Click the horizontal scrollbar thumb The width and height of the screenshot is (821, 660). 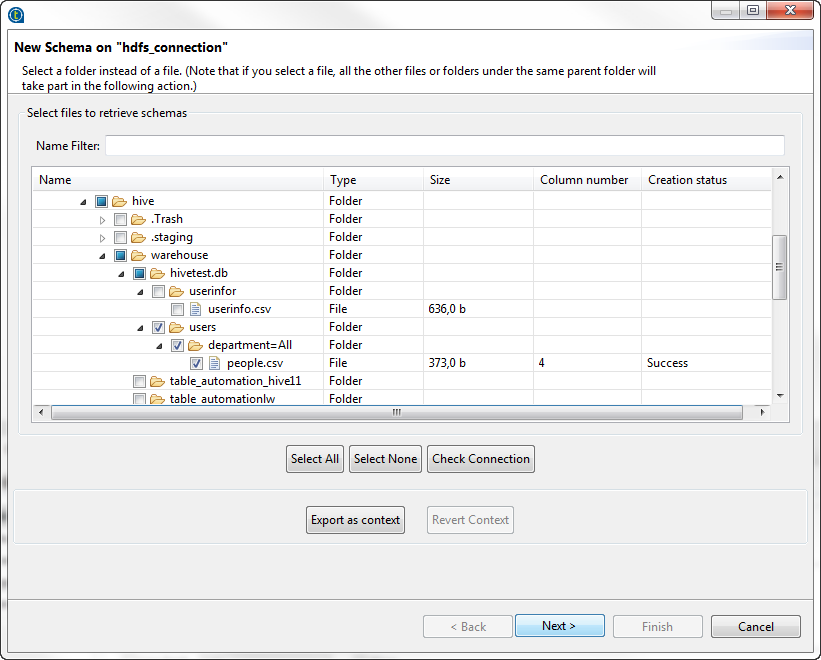tap(396, 412)
